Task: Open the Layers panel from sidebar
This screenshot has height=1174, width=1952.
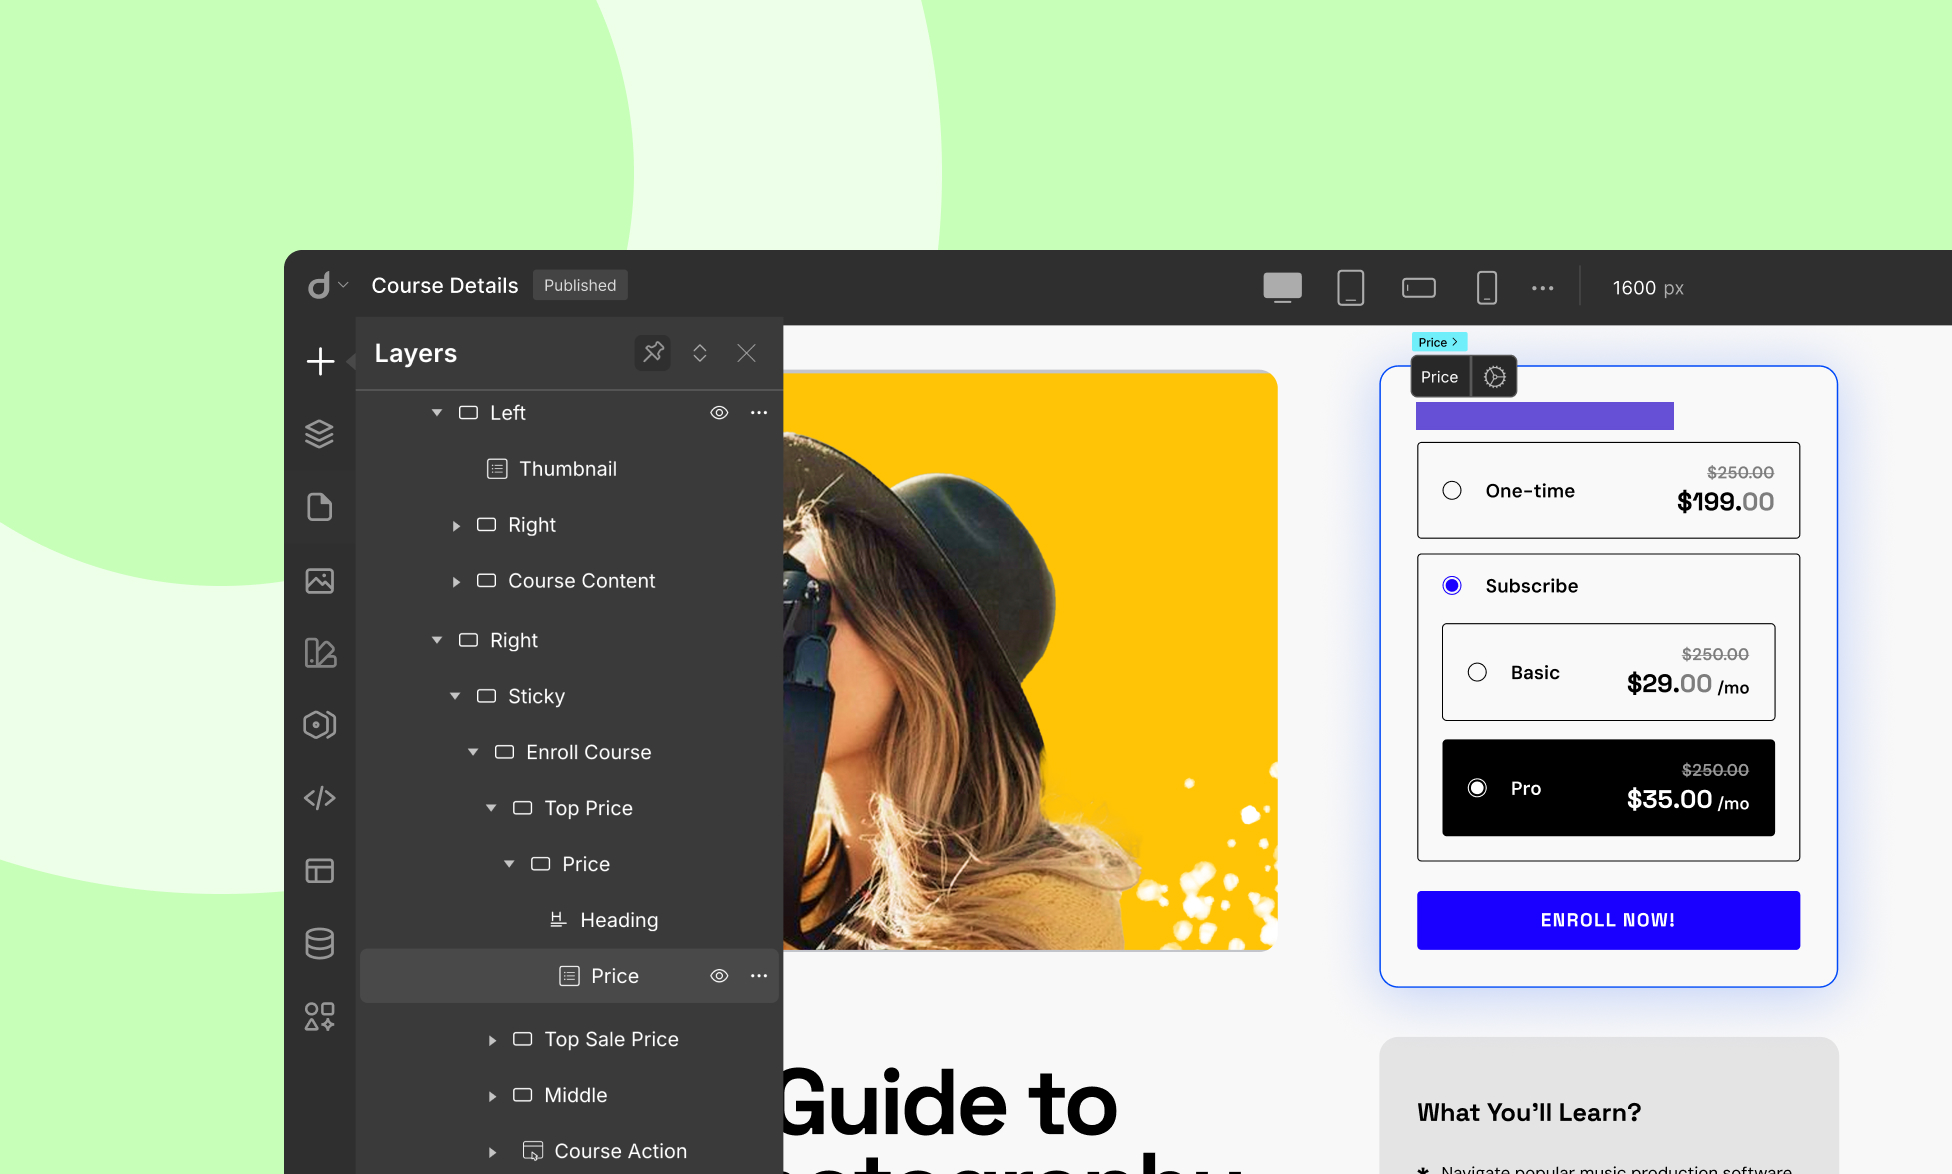Action: click(x=320, y=434)
